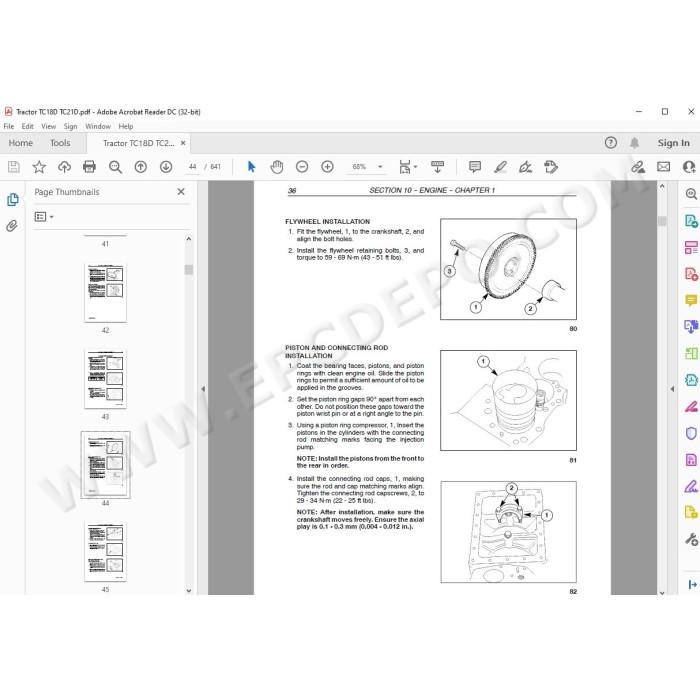Close the Tractor TC18D document tab

[x=183, y=143]
